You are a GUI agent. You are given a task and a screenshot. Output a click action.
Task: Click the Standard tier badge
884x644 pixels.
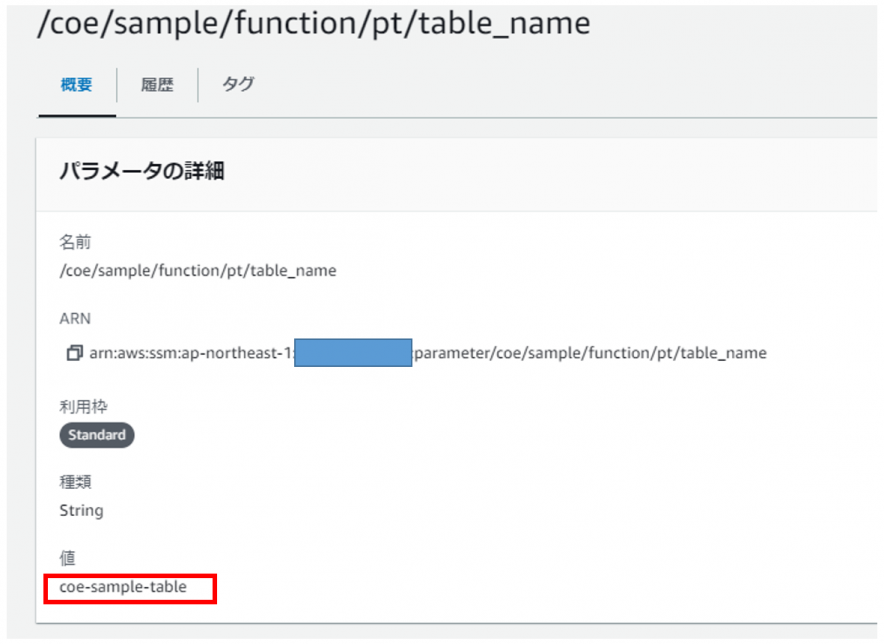[x=97, y=435]
